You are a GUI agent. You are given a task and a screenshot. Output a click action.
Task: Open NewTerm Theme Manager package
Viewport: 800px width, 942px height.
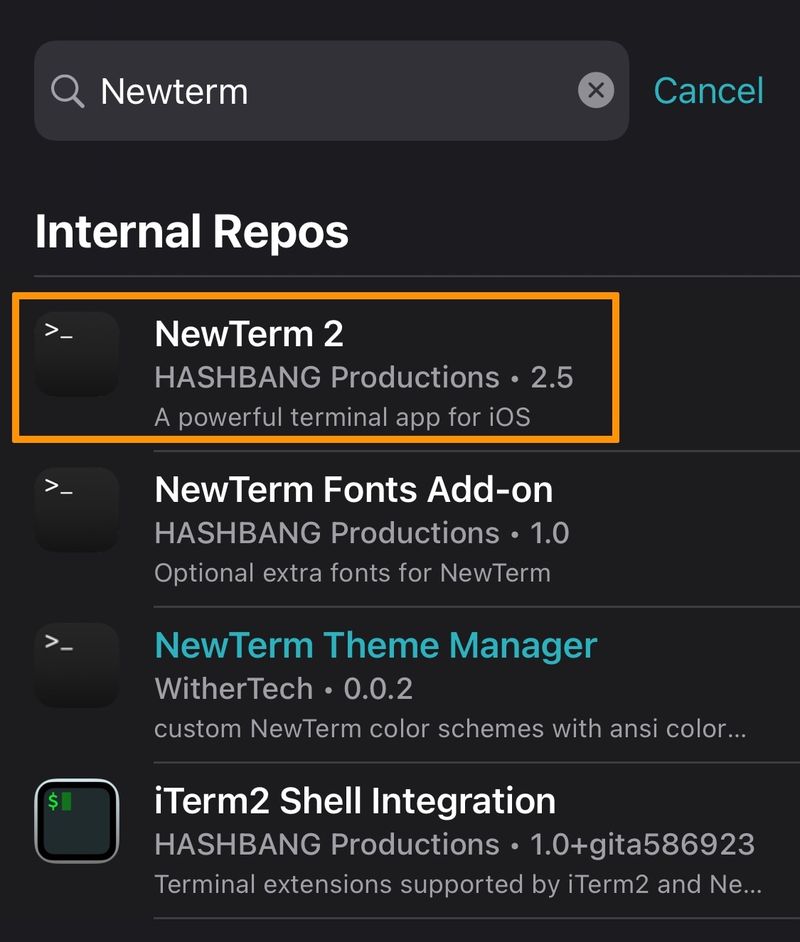click(x=375, y=646)
